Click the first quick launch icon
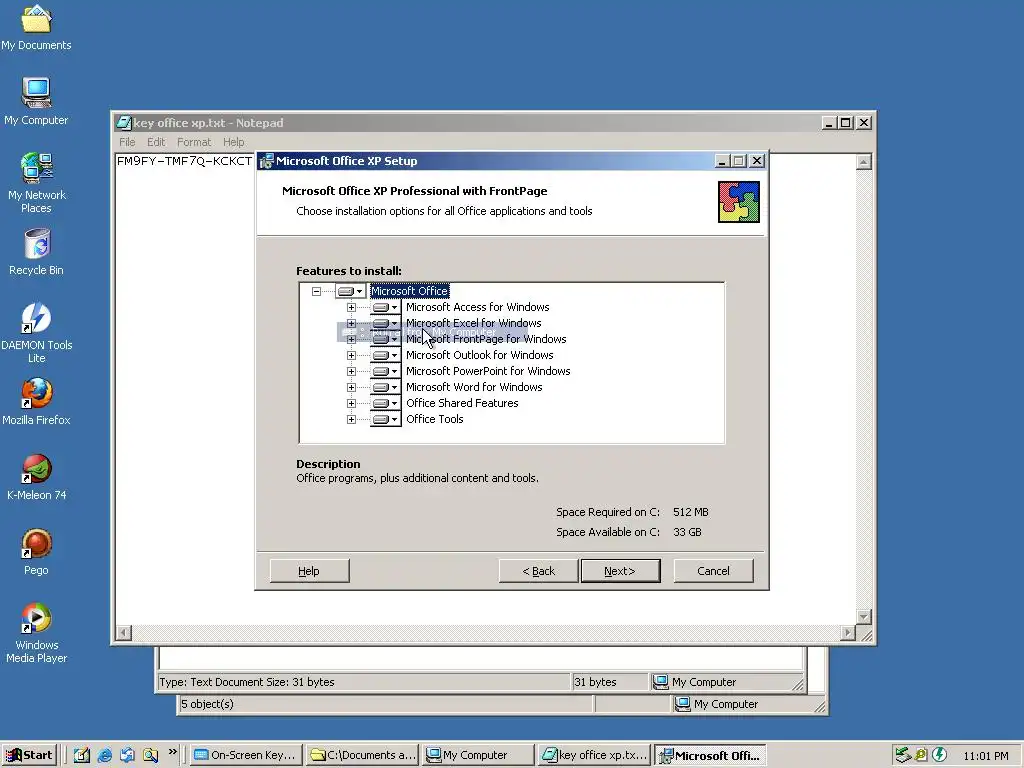Image resolution: width=1024 pixels, height=768 pixels. [82, 755]
